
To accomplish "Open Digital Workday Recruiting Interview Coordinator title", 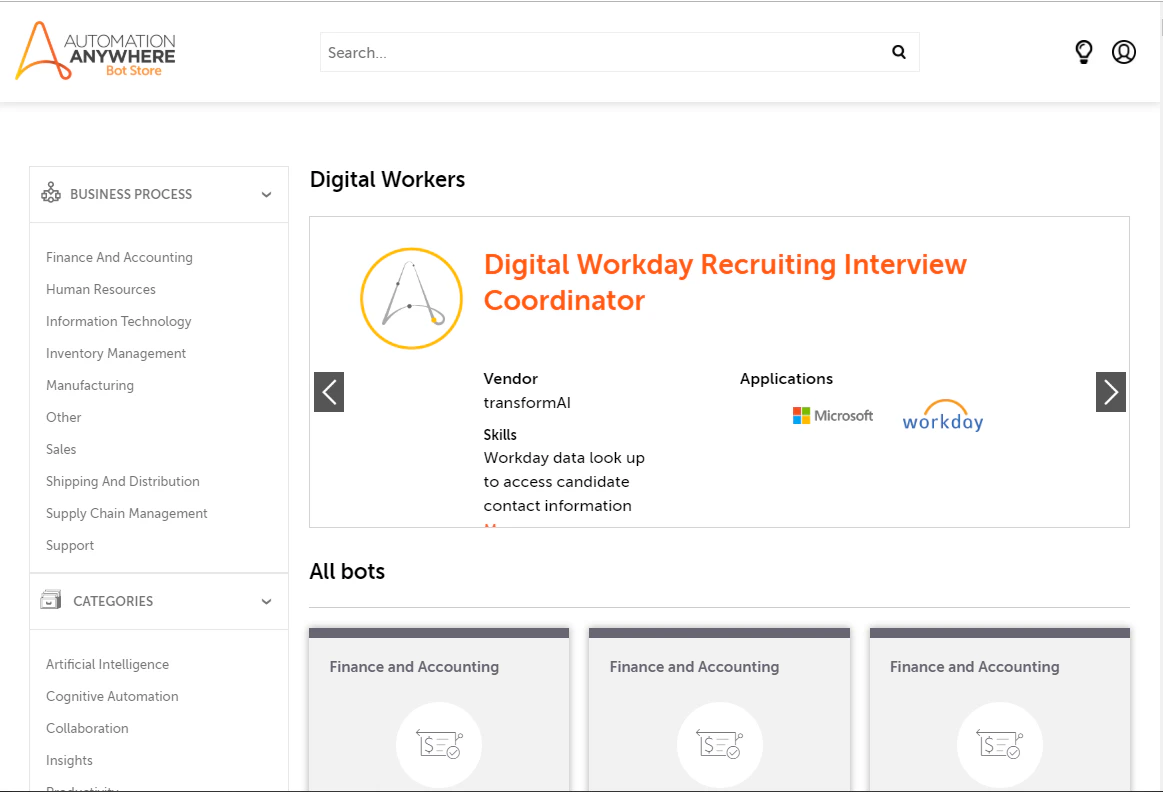I will pyautogui.click(x=725, y=283).
